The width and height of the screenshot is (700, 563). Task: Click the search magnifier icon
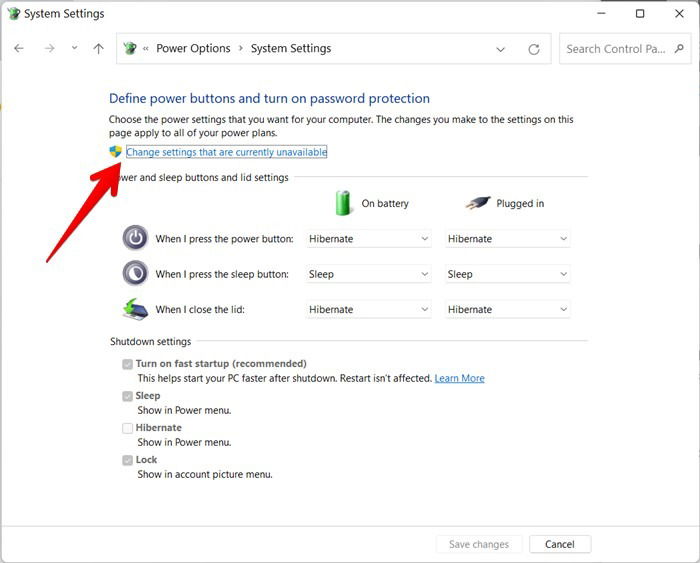pyautogui.click(x=679, y=48)
